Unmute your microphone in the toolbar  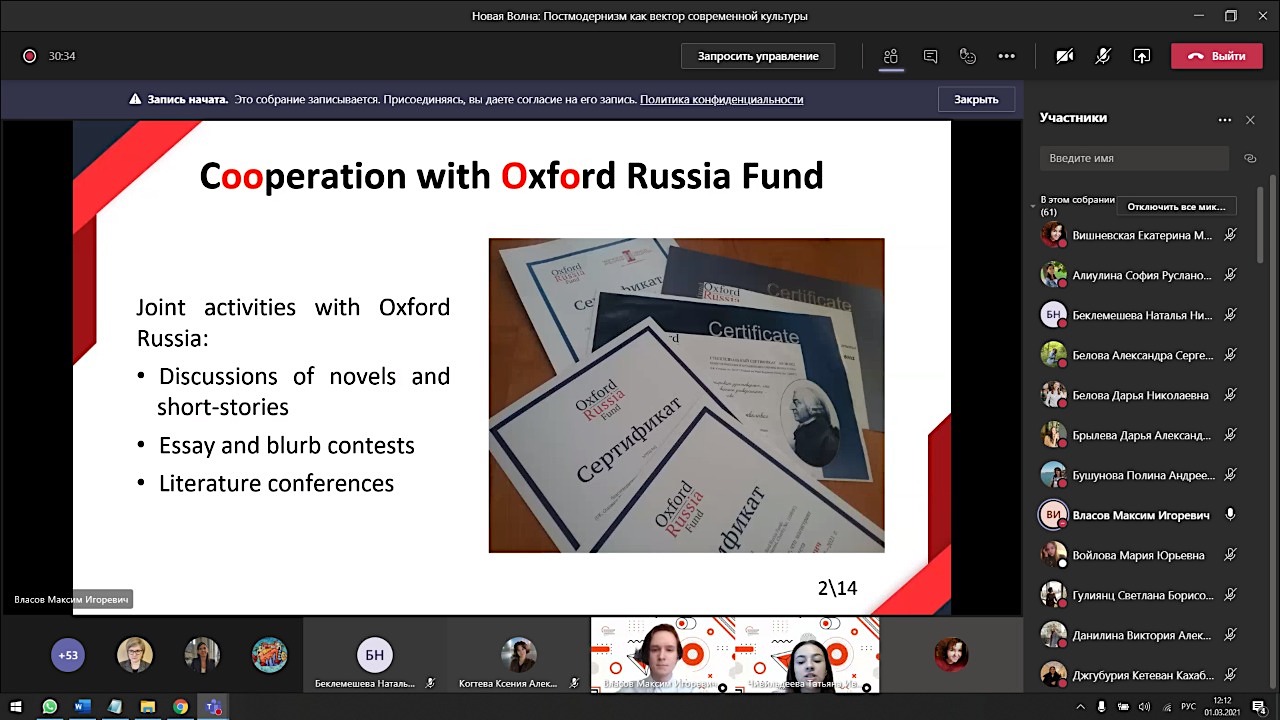1103,56
